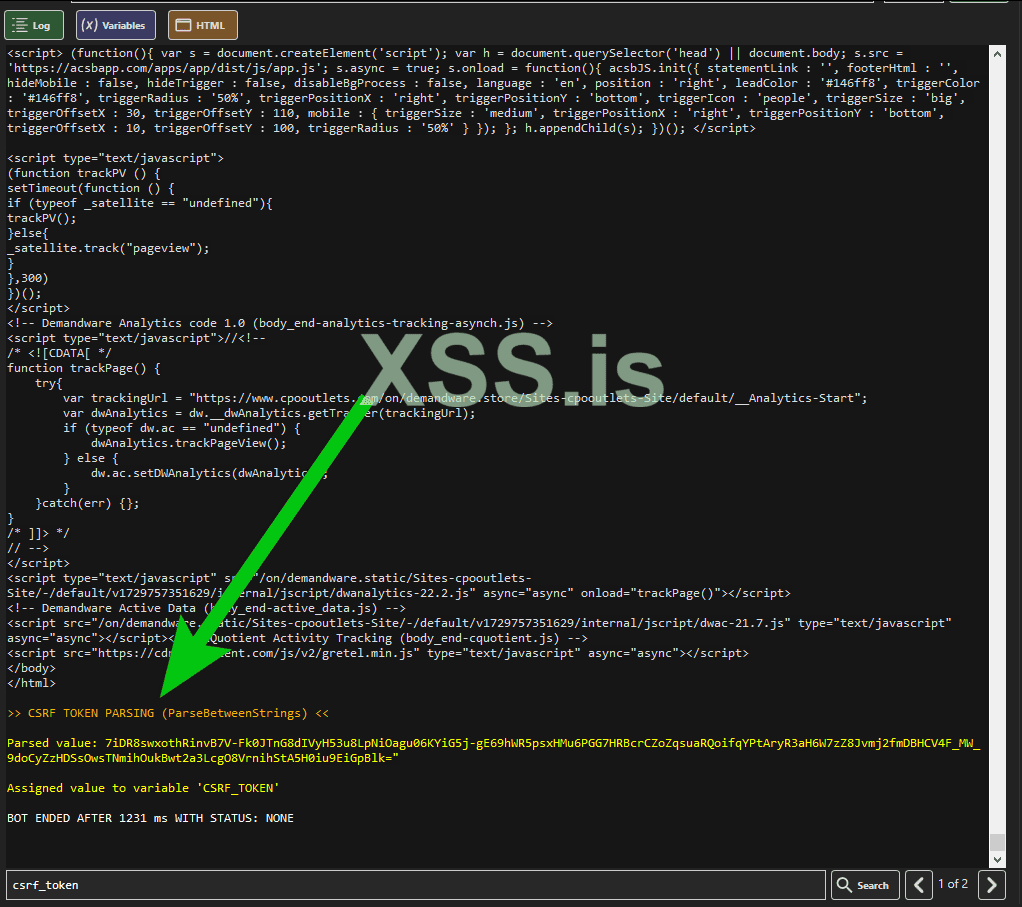Image resolution: width=1022 pixels, height=907 pixels.
Task: Click the '},300)' line
Action: tap(27, 278)
